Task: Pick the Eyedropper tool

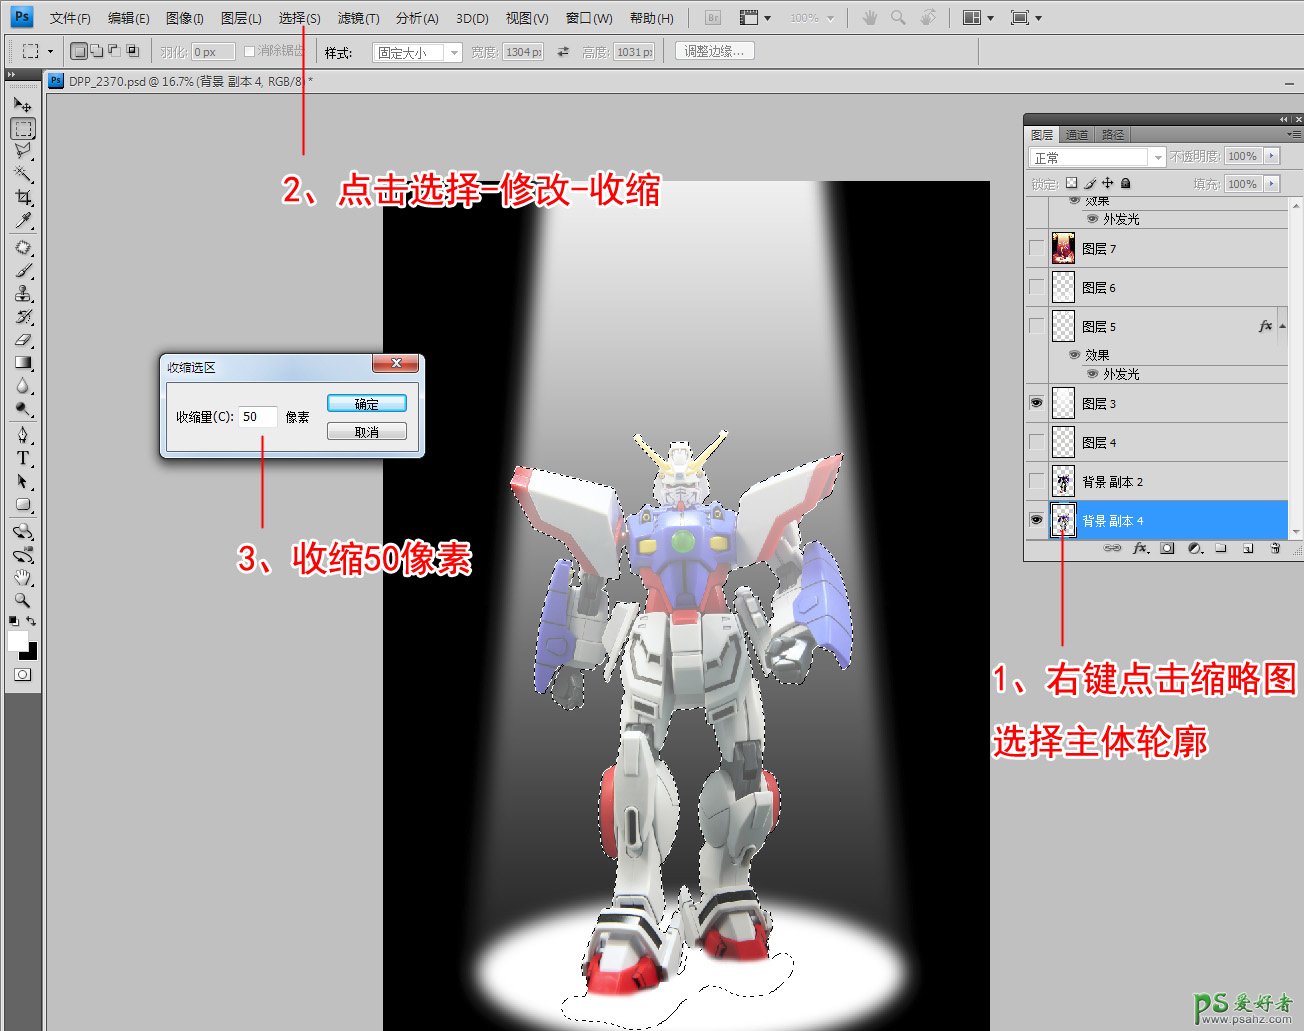Action: (x=23, y=221)
